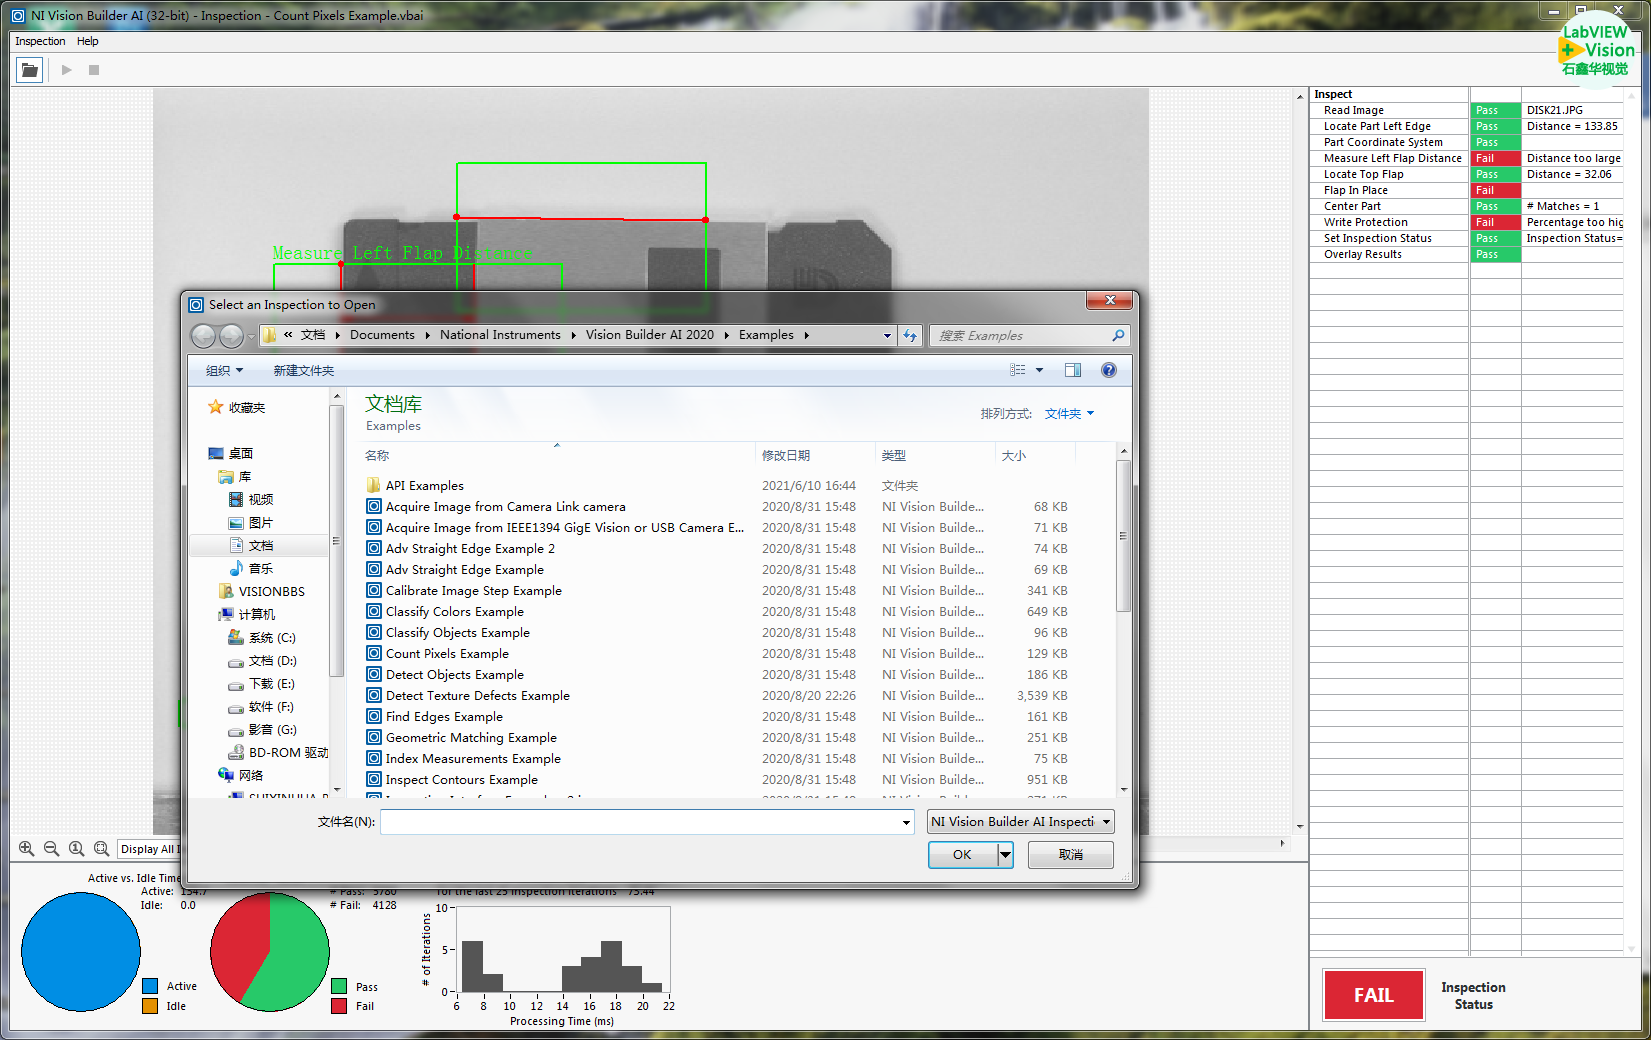Image resolution: width=1651 pixels, height=1040 pixels.
Task: Click the address bar refresh icon
Action: tap(910, 336)
